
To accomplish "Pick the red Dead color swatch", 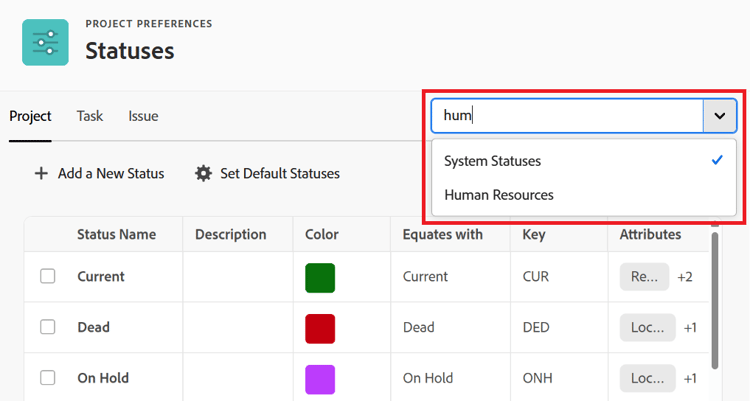I will click(x=320, y=328).
